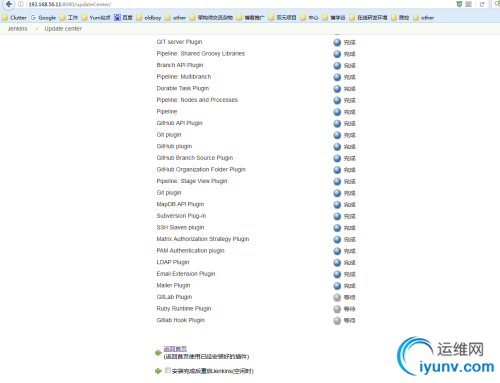Select the Mailer Plugin name
The image size is (500, 383).
pos(173,285)
